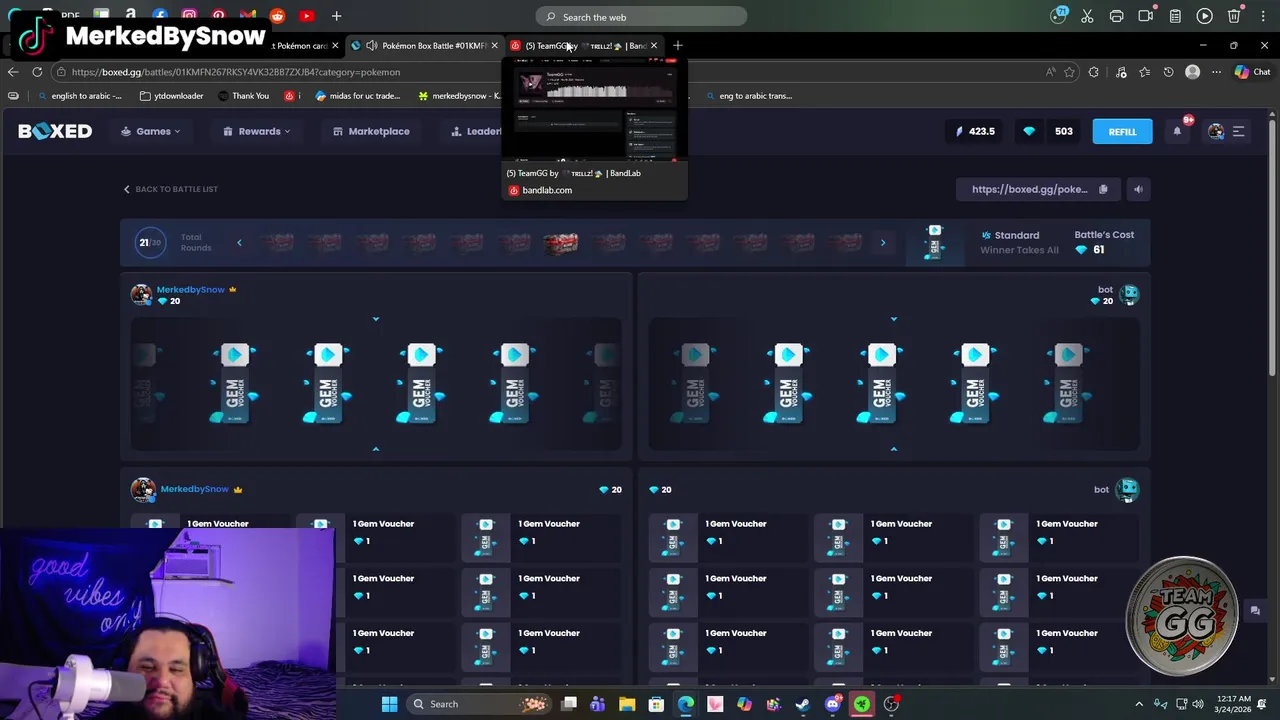Mute battle sound with speaker icon
Viewport: 1280px width, 720px height.
pos(1137,189)
